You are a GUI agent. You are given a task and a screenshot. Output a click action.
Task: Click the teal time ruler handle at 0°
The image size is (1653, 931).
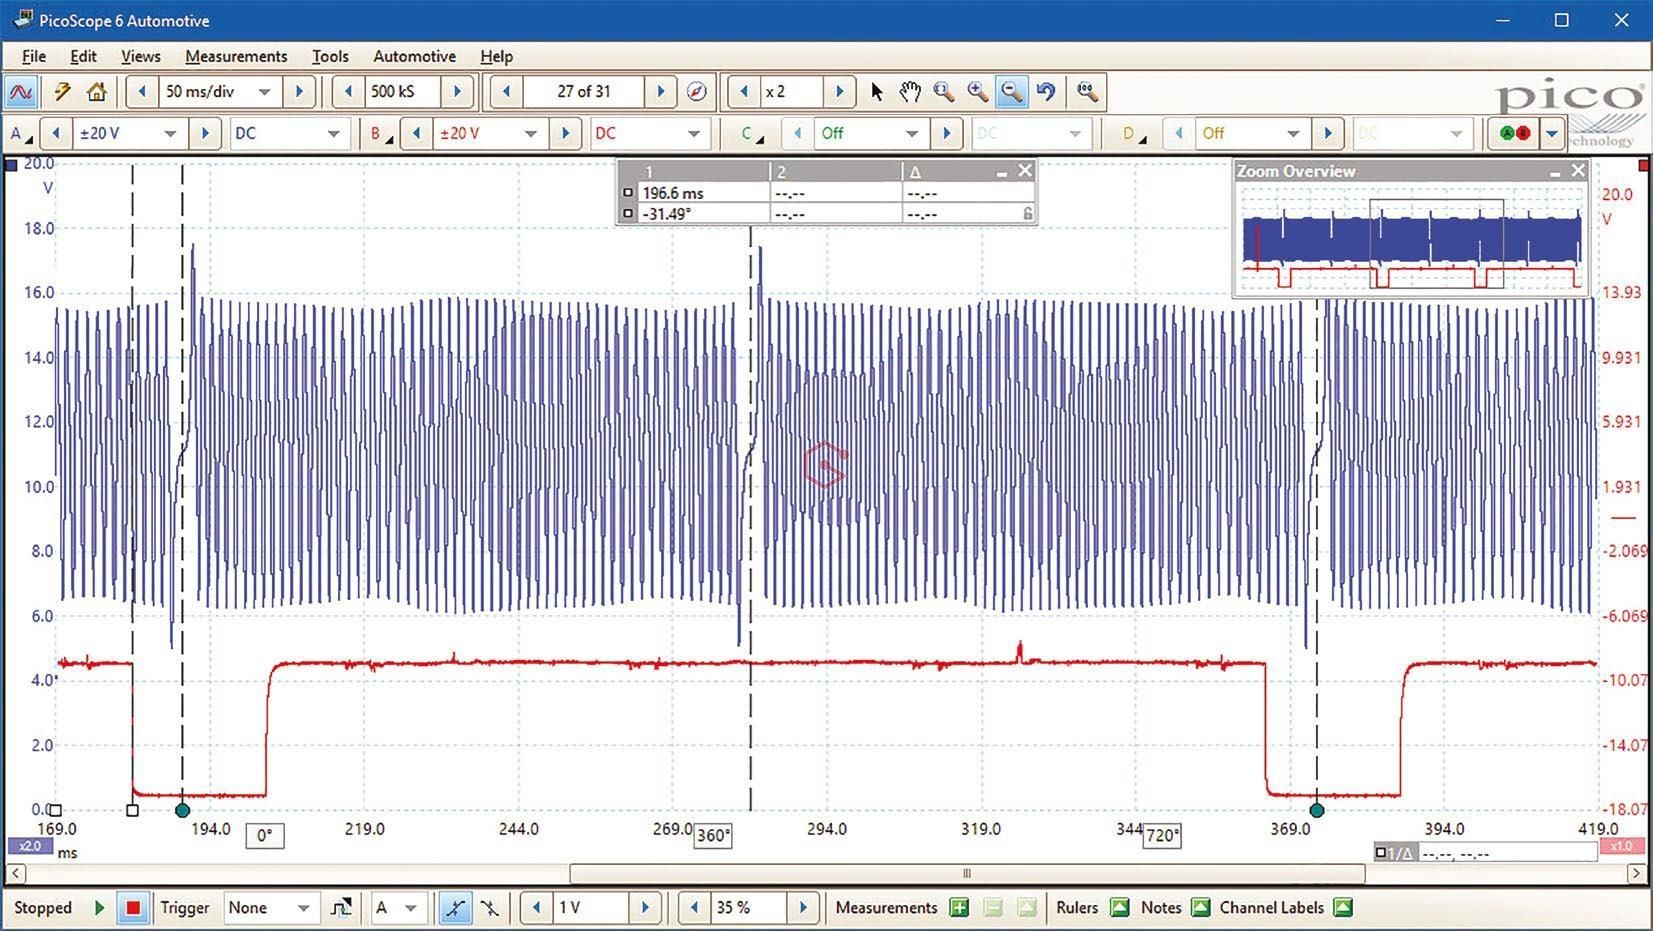(182, 810)
